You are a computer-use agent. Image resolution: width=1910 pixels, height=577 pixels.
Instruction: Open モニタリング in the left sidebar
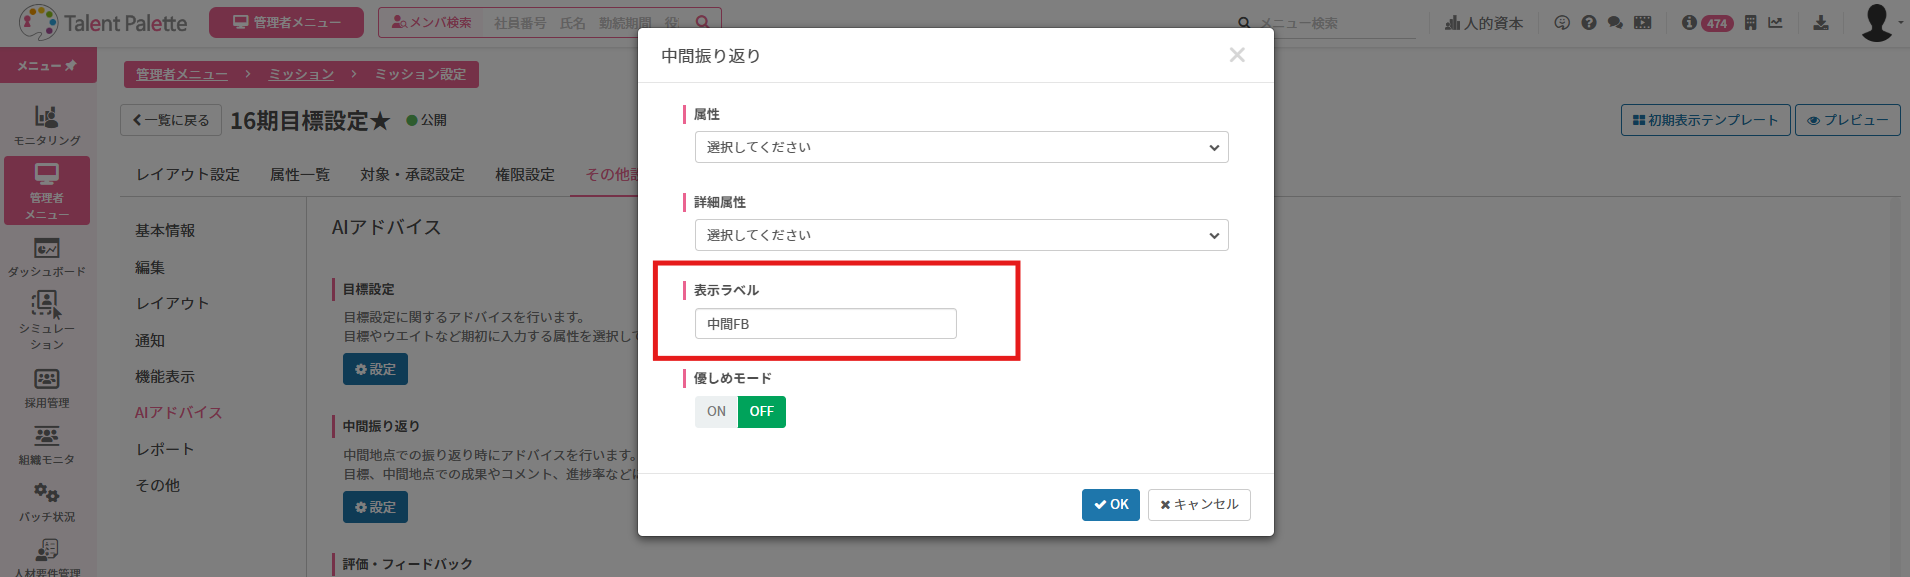[x=47, y=125]
